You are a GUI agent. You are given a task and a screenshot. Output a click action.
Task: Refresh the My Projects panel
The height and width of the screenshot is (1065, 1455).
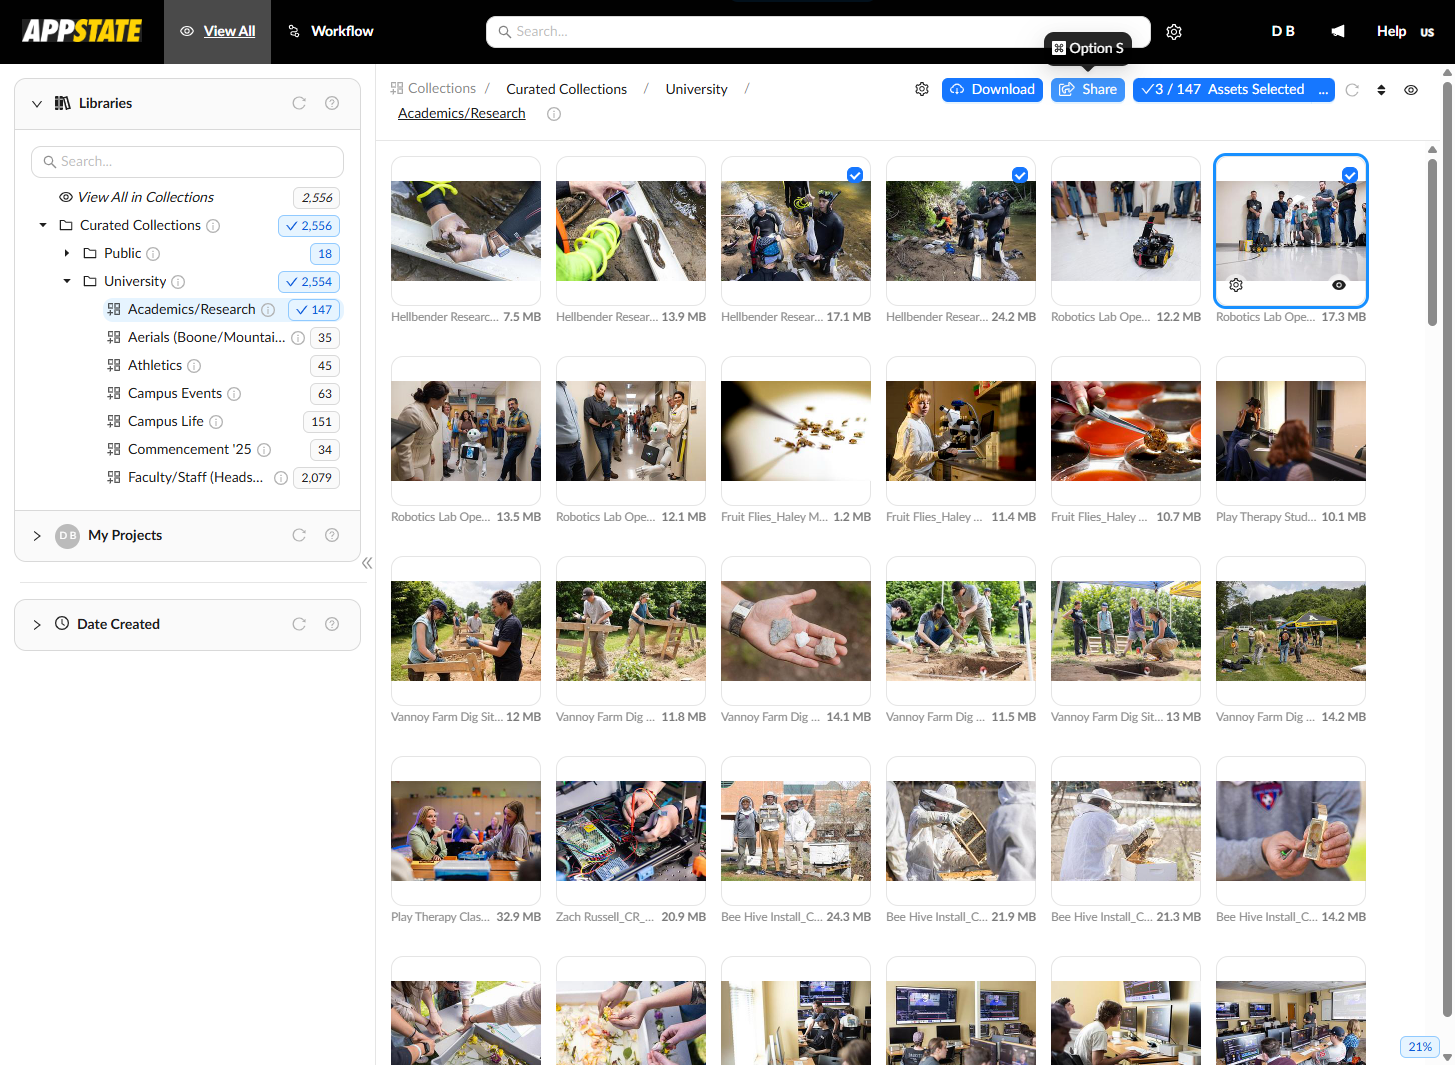(x=299, y=535)
